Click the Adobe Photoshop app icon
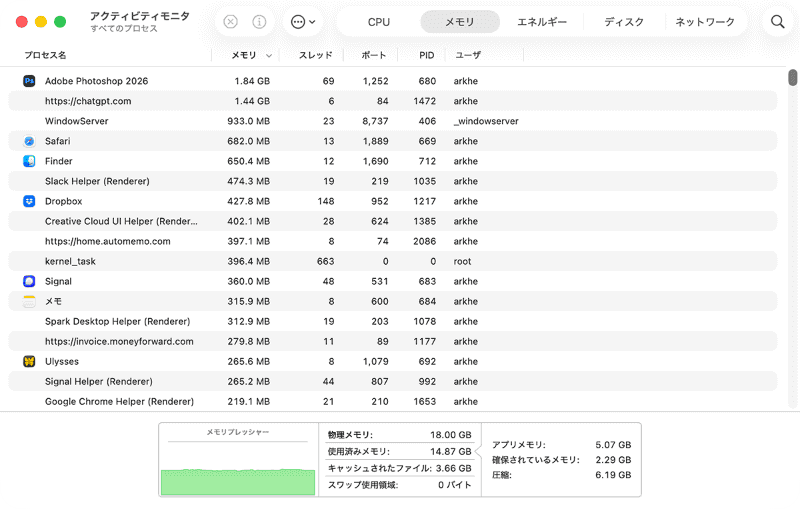This screenshot has height=509, width=800. point(29,81)
